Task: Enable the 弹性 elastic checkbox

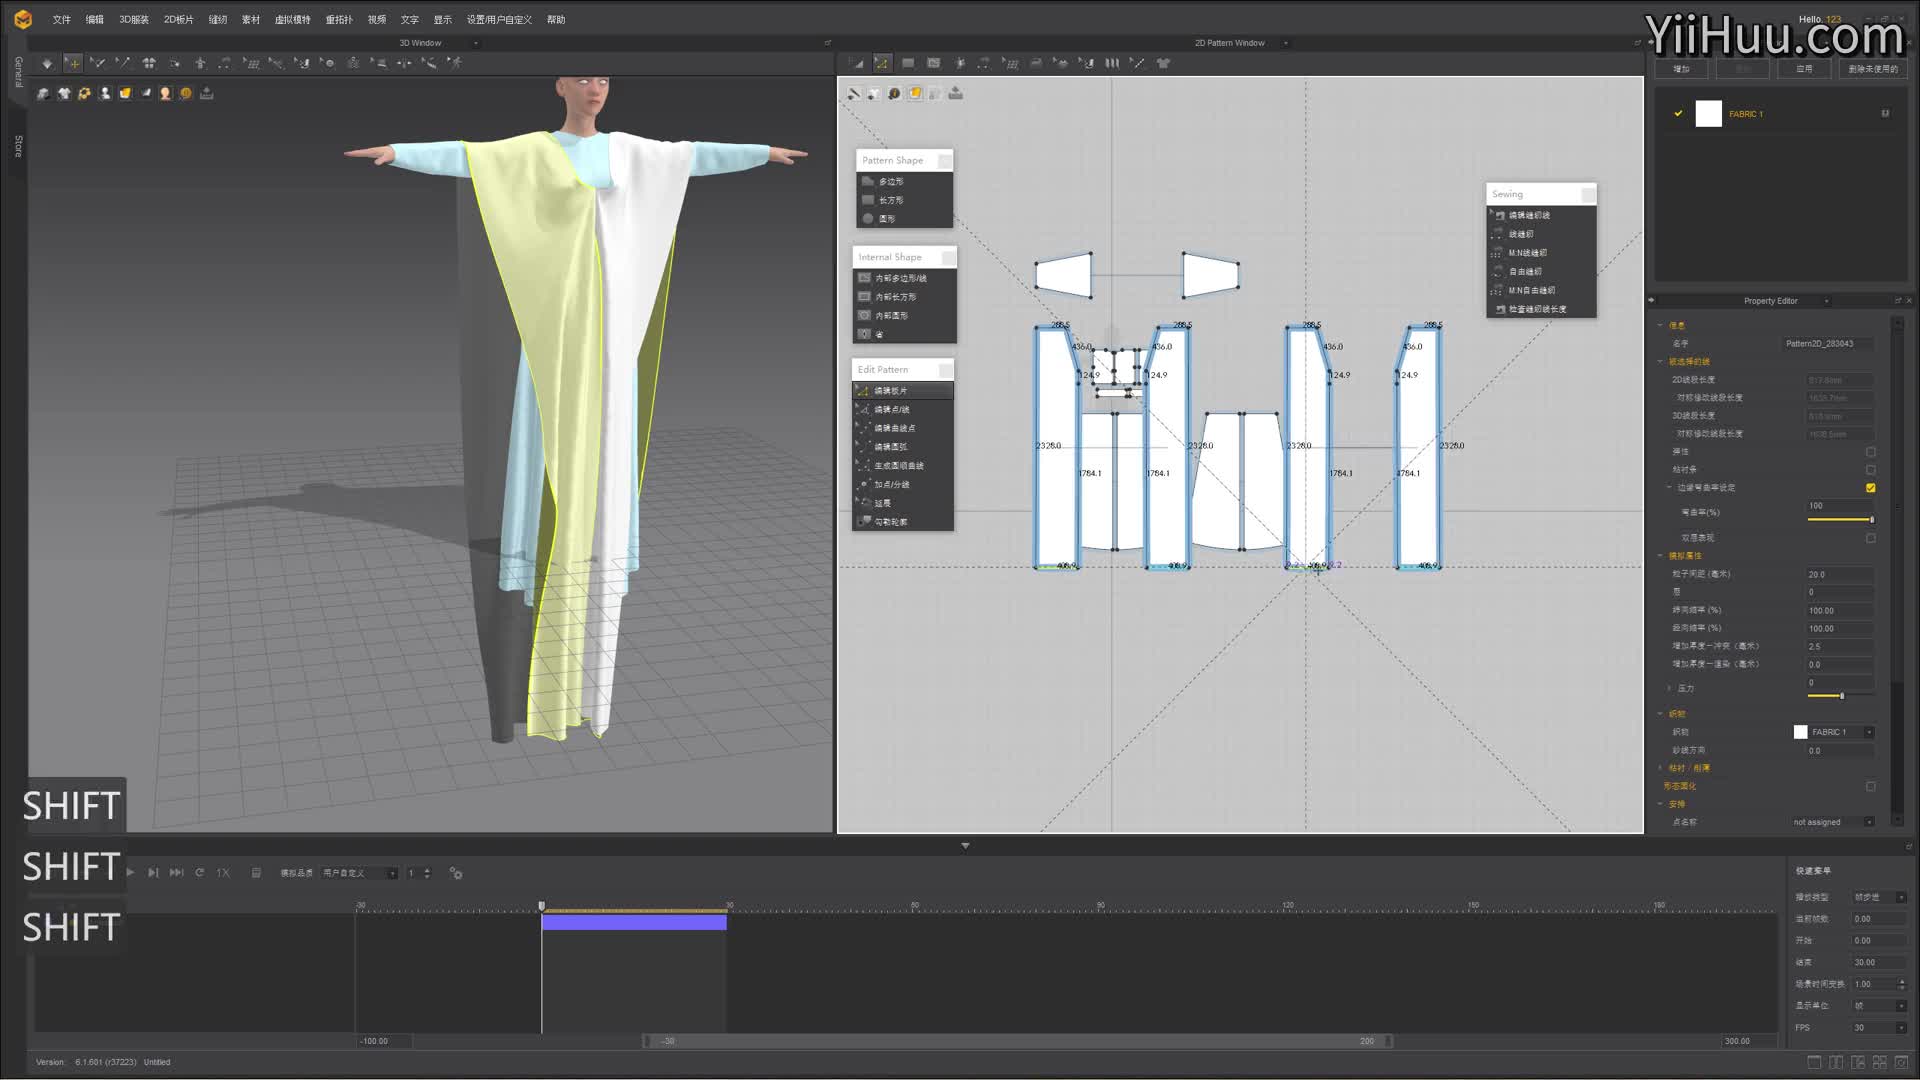Action: (x=1870, y=452)
